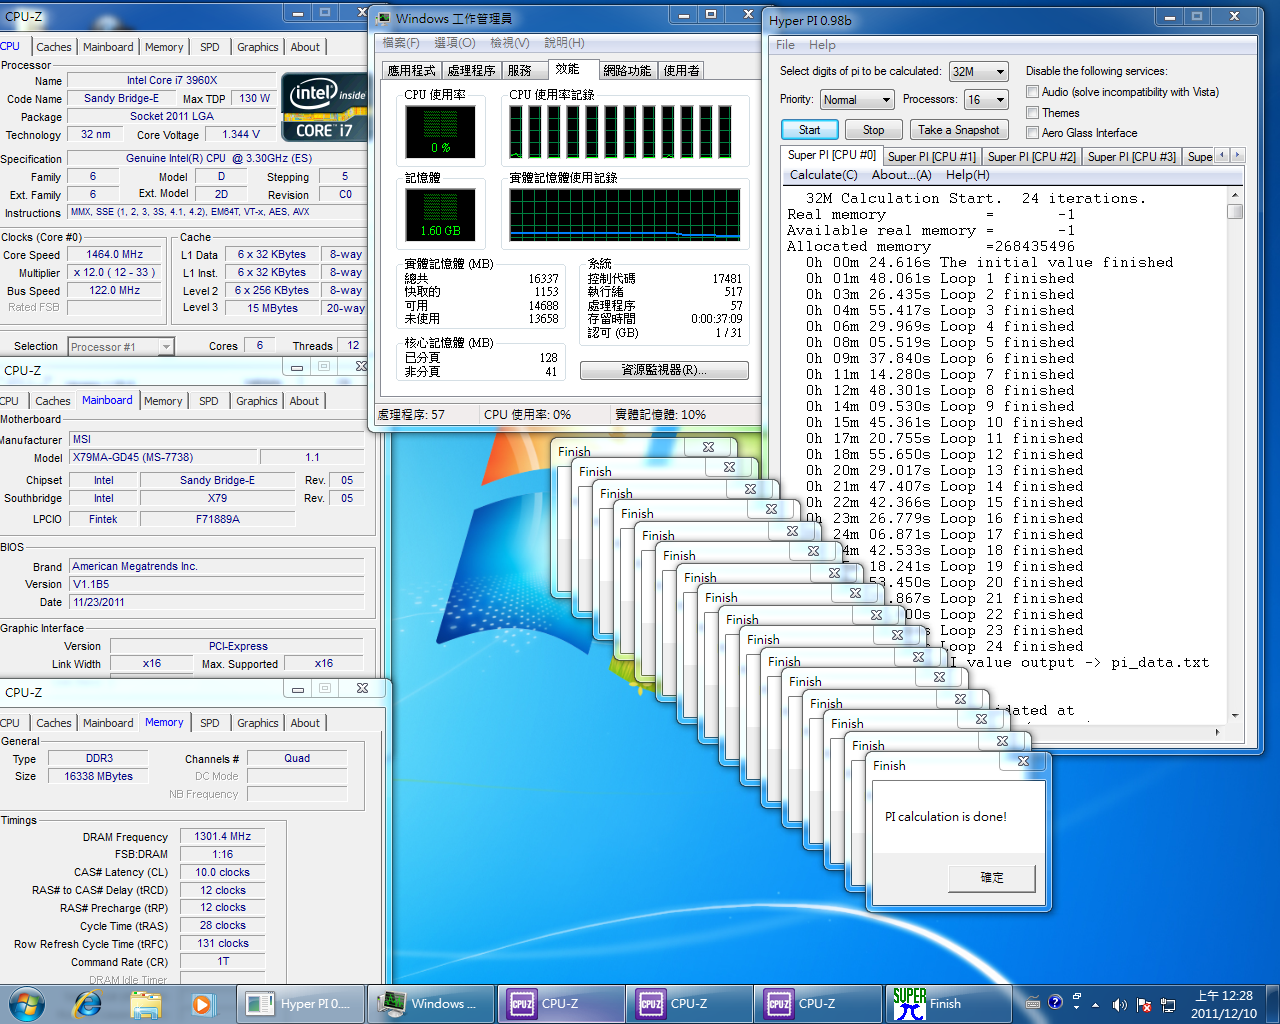This screenshot has height=1024, width=1280.
Task: Open the taskbar clock showing 12:28
Action: point(1224,1004)
